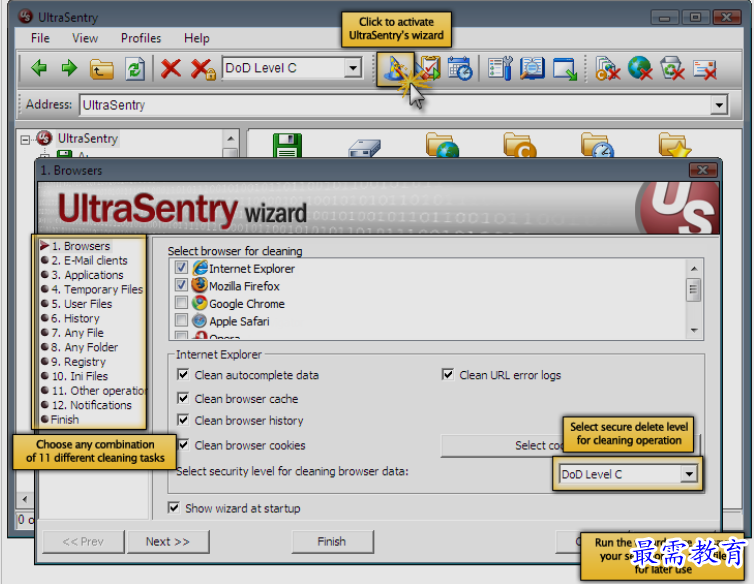Check the Apple Safari browser checkbox
Screen dimensions: 754x584
pos(181,320)
